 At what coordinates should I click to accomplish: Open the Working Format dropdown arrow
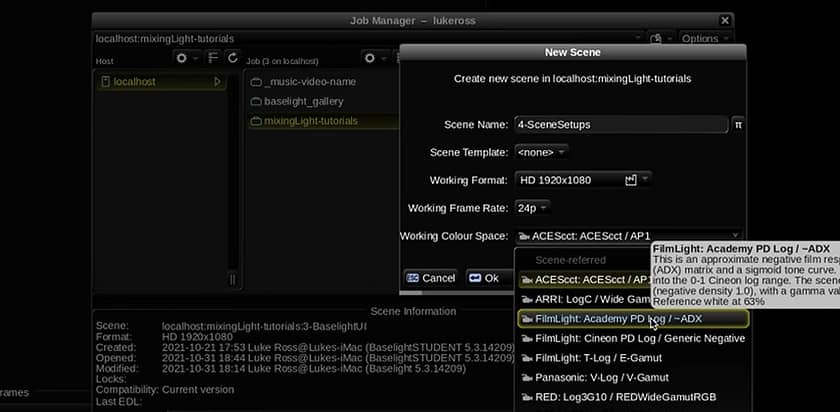pyautogui.click(x=645, y=179)
